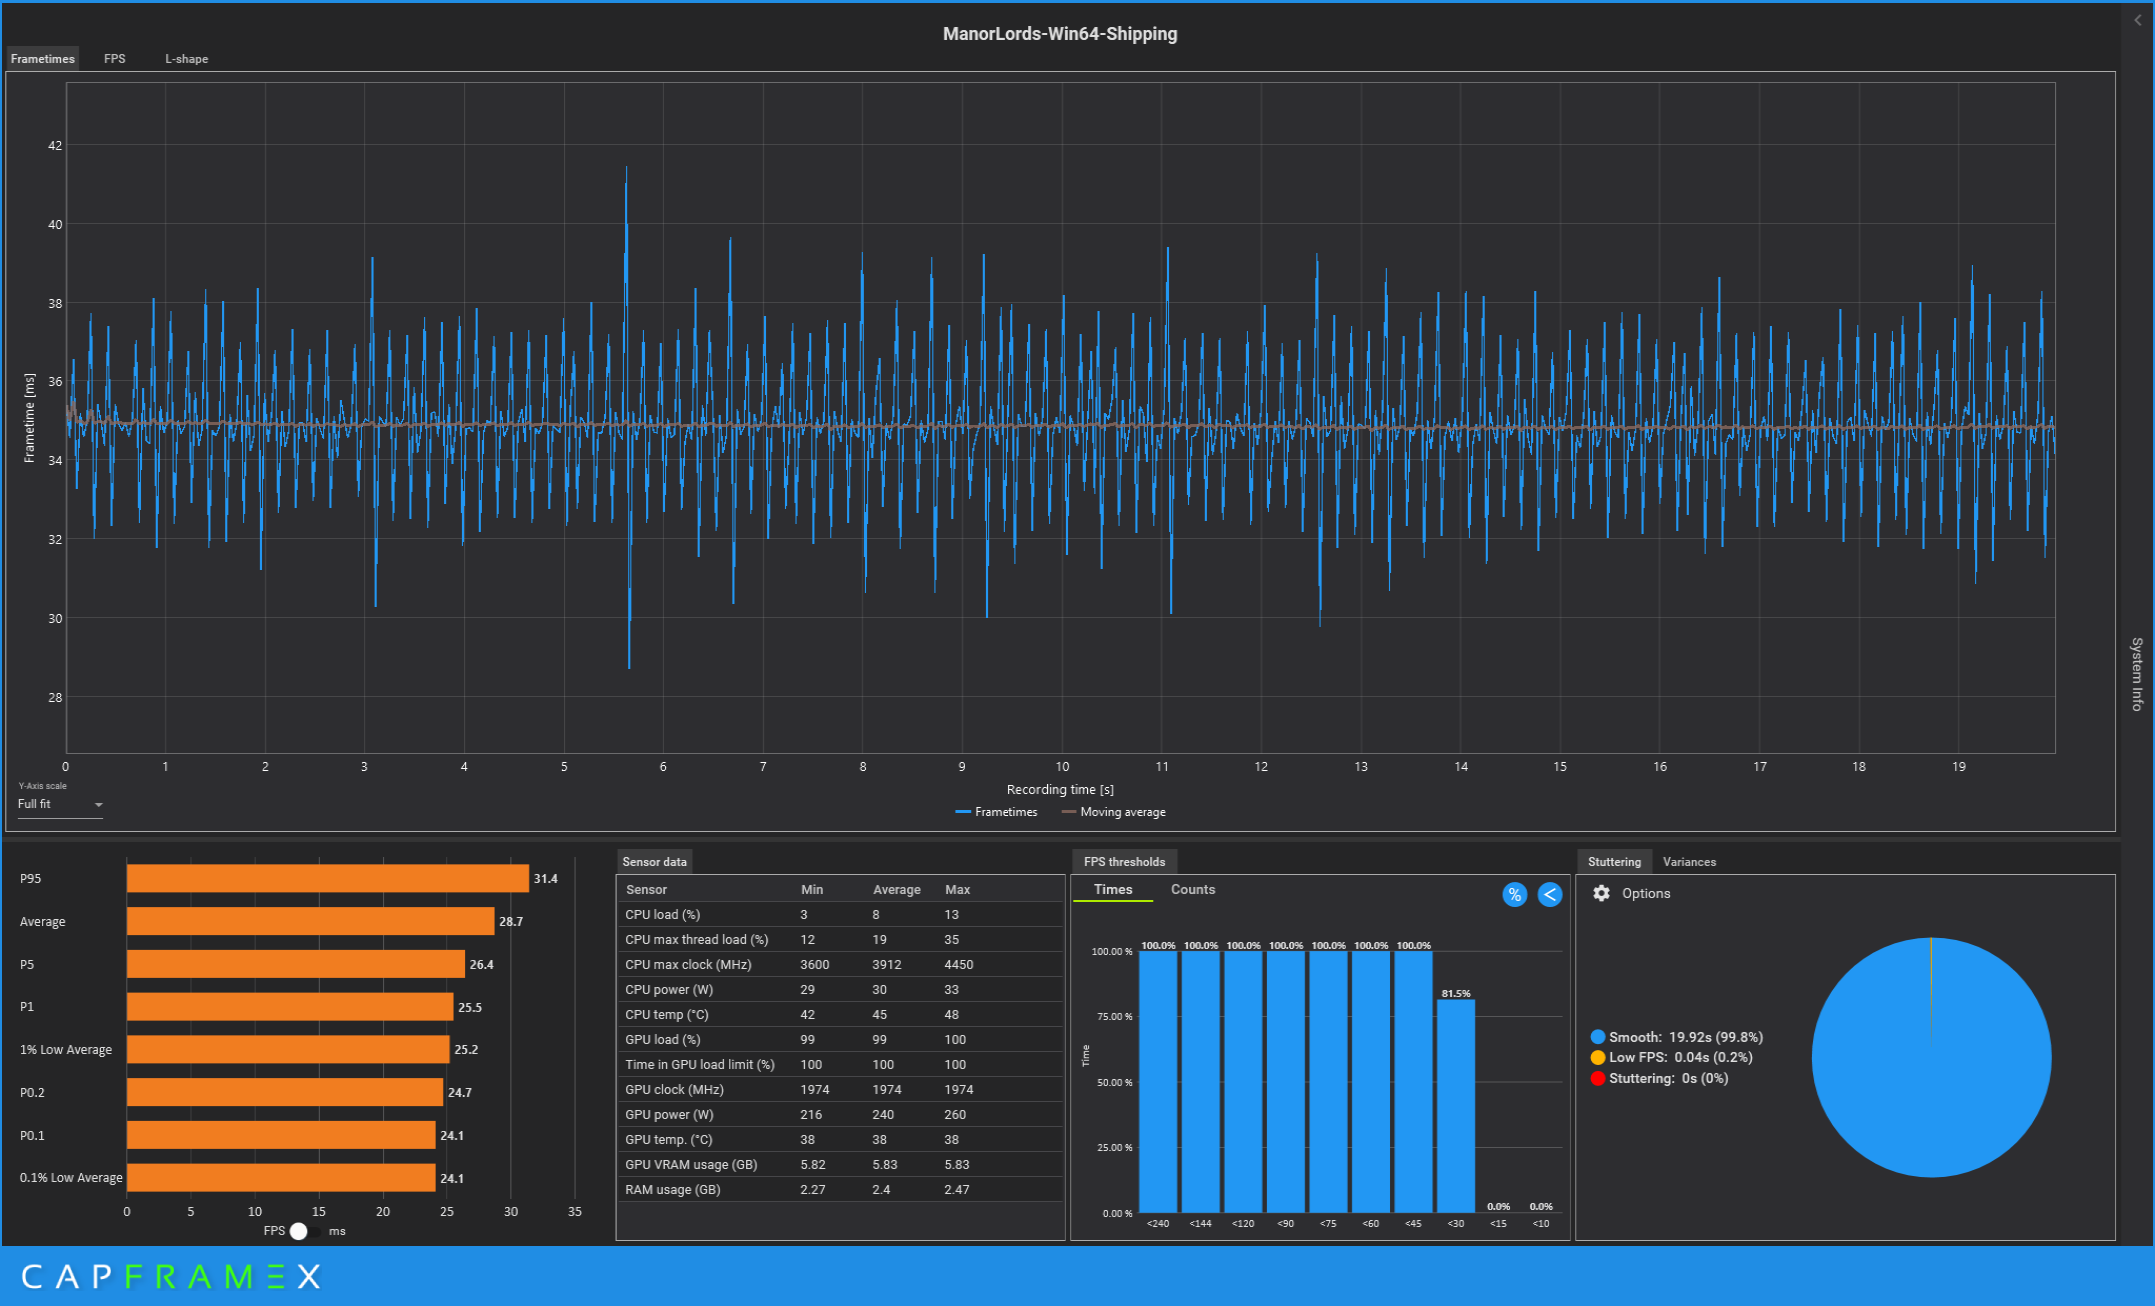The image size is (2155, 1306).
Task: Click the Options gear icon
Action: click(1601, 893)
